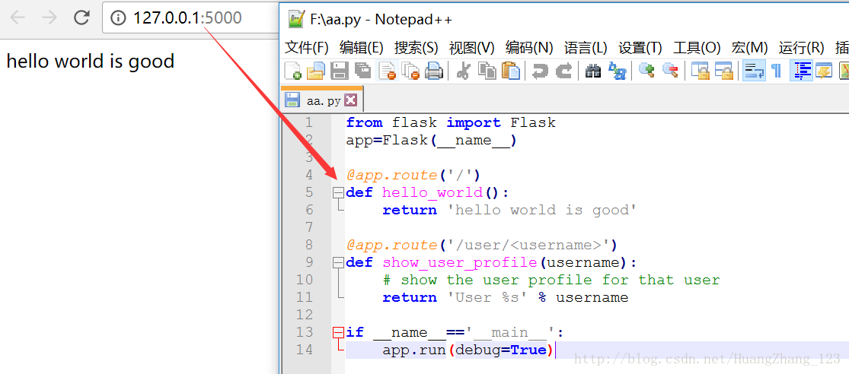Toggle the Word Wrap toolbar button
849x374 pixels.
[x=753, y=71]
